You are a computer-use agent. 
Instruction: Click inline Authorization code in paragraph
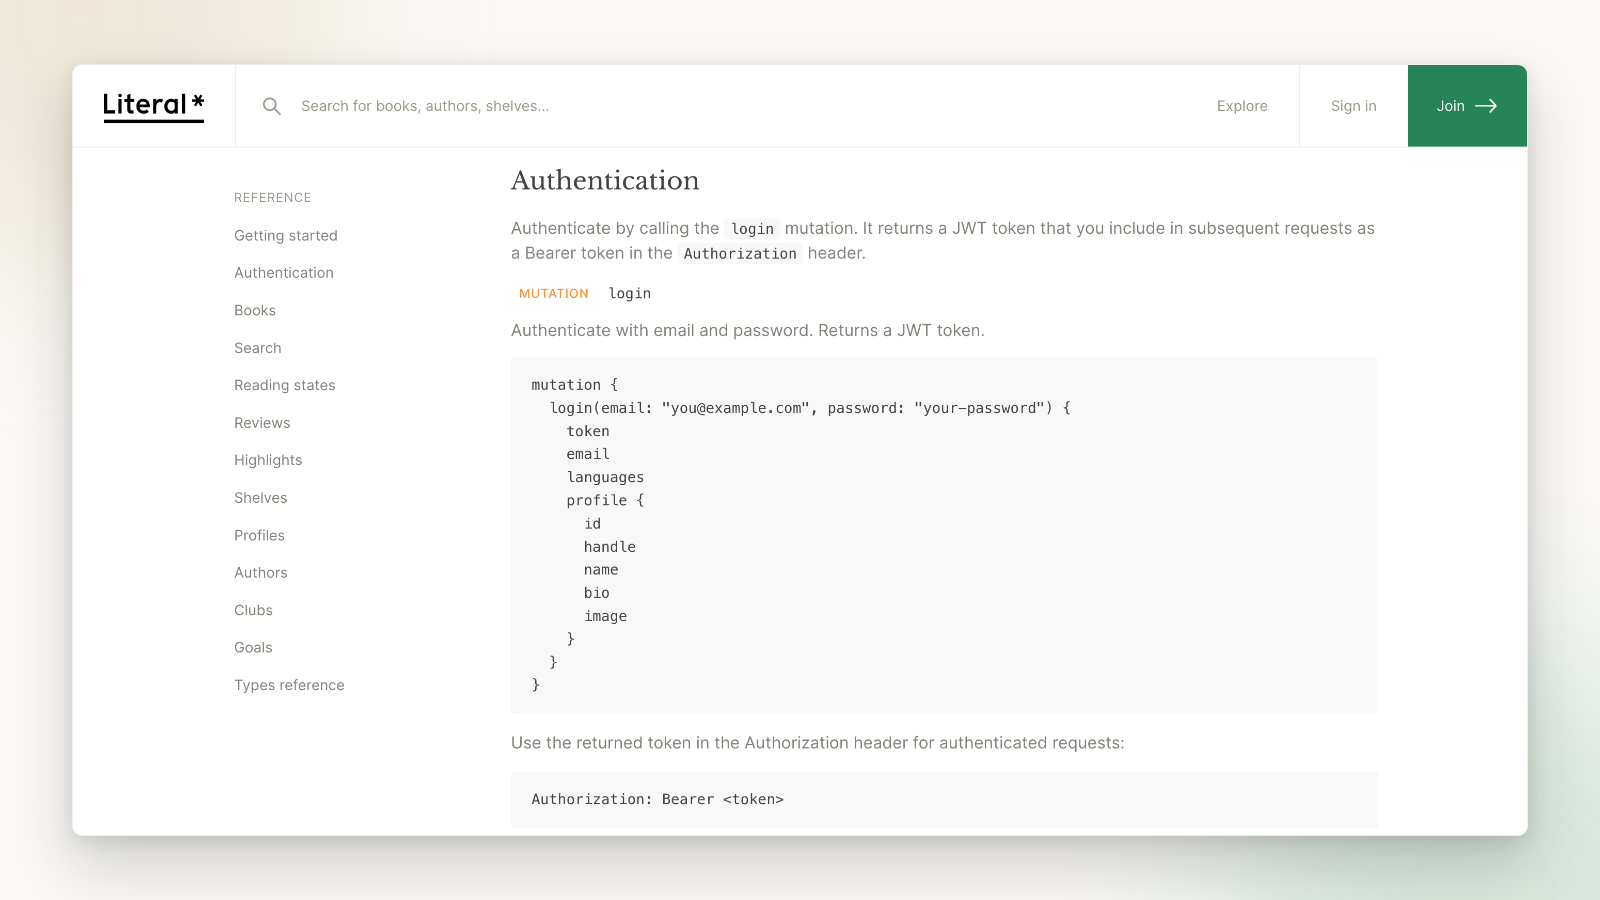tap(740, 254)
